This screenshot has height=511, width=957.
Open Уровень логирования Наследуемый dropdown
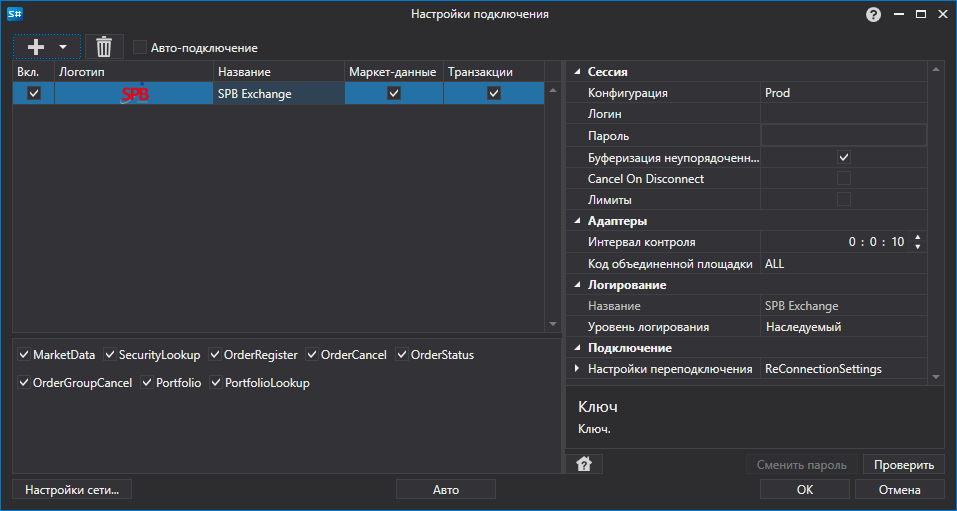843,327
